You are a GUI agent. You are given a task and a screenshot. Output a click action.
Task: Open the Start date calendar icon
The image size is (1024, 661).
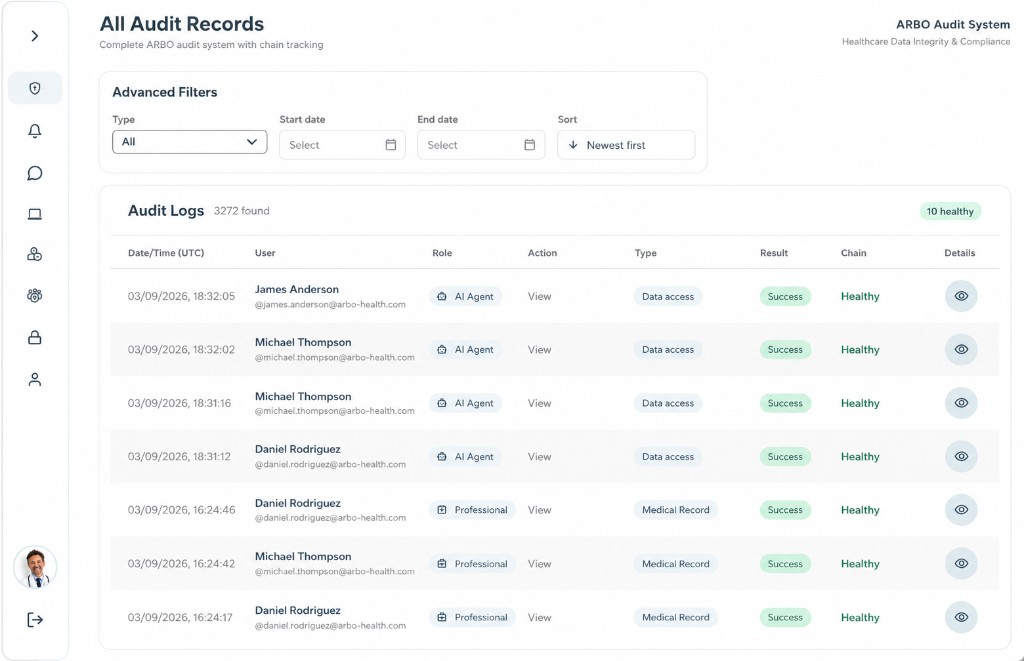[x=391, y=145]
